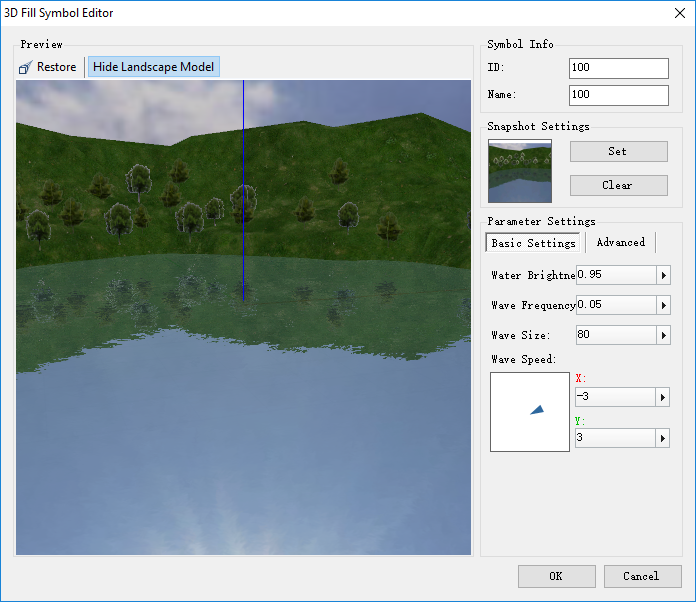This screenshot has width=696, height=602.
Task: Switch to the Advanced tab
Action: click(x=620, y=242)
